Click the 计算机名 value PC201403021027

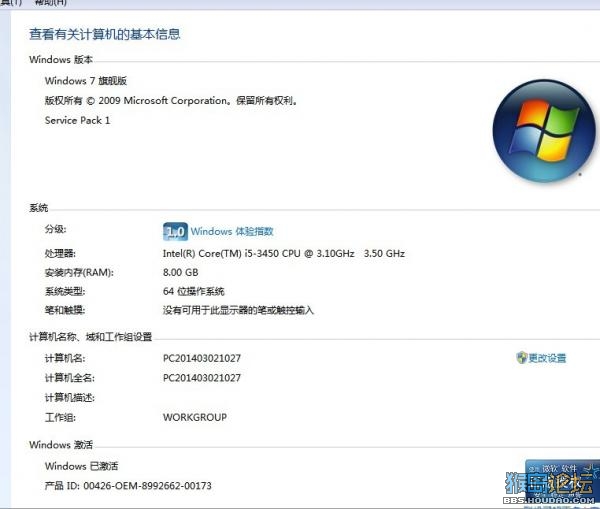point(202,359)
